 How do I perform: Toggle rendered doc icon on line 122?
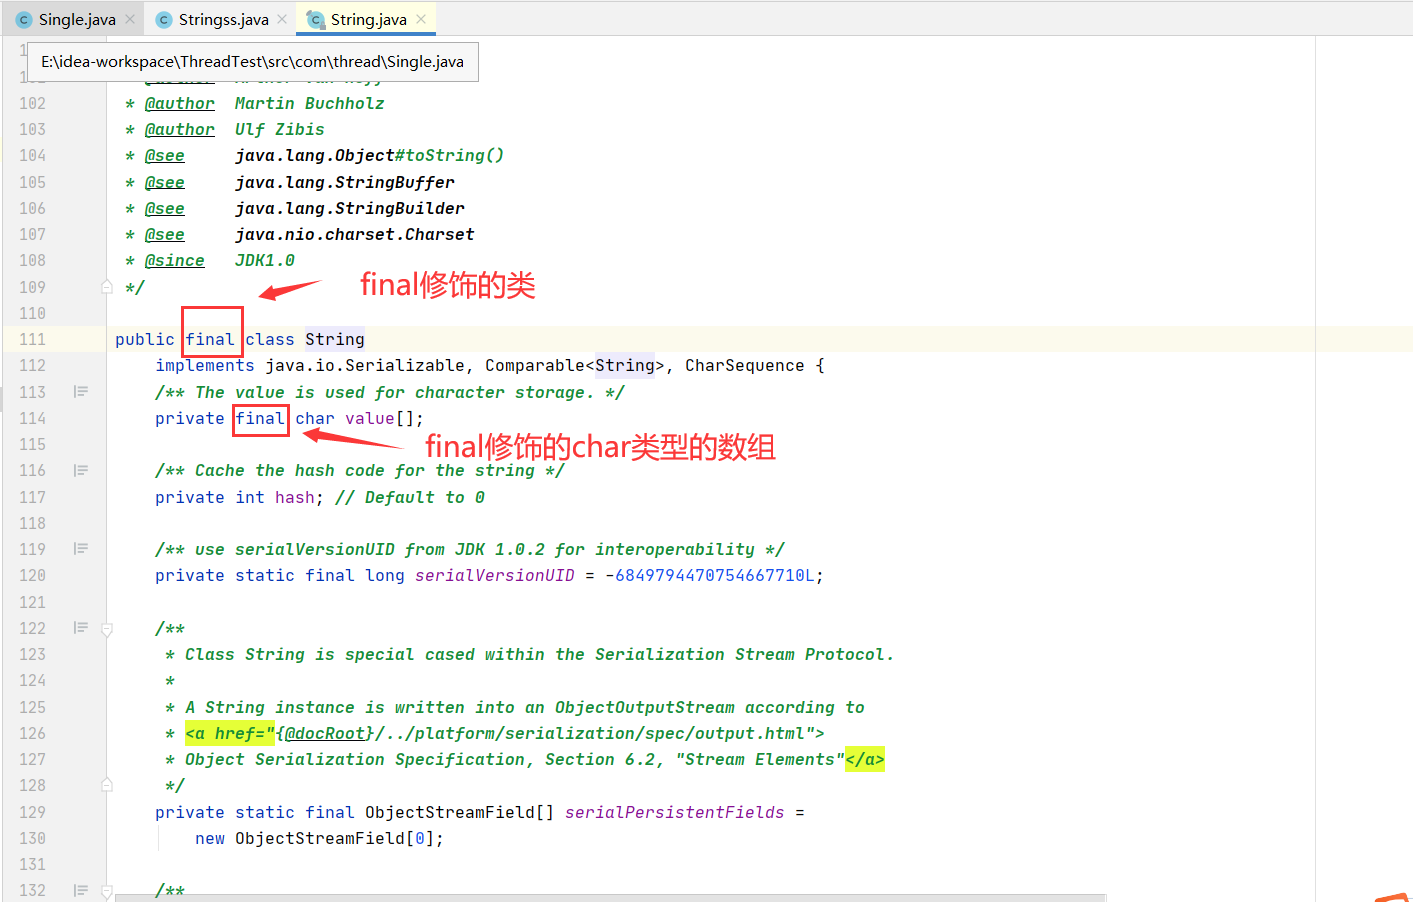tap(81, 627)
